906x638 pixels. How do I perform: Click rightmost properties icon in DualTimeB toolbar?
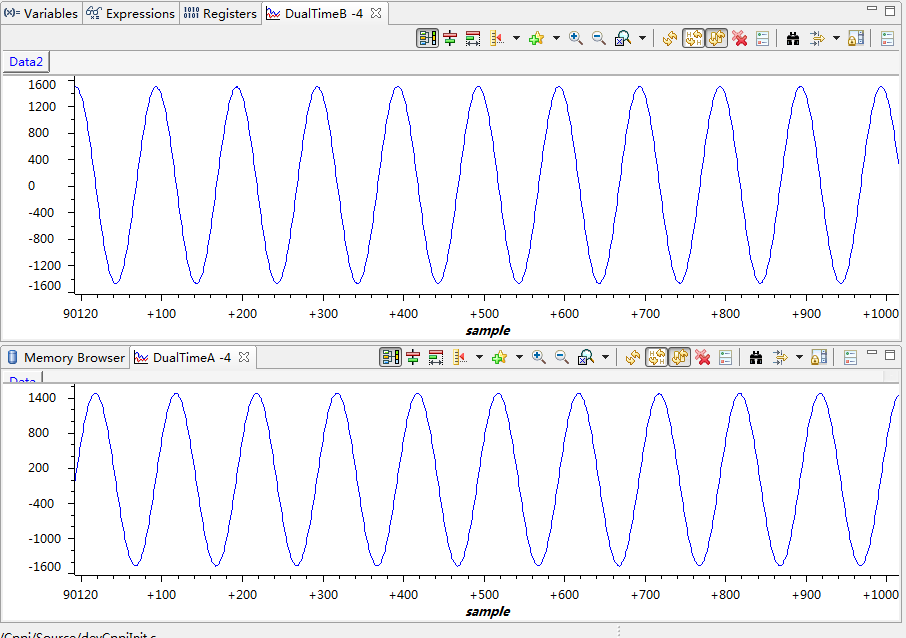click(888, 39)
